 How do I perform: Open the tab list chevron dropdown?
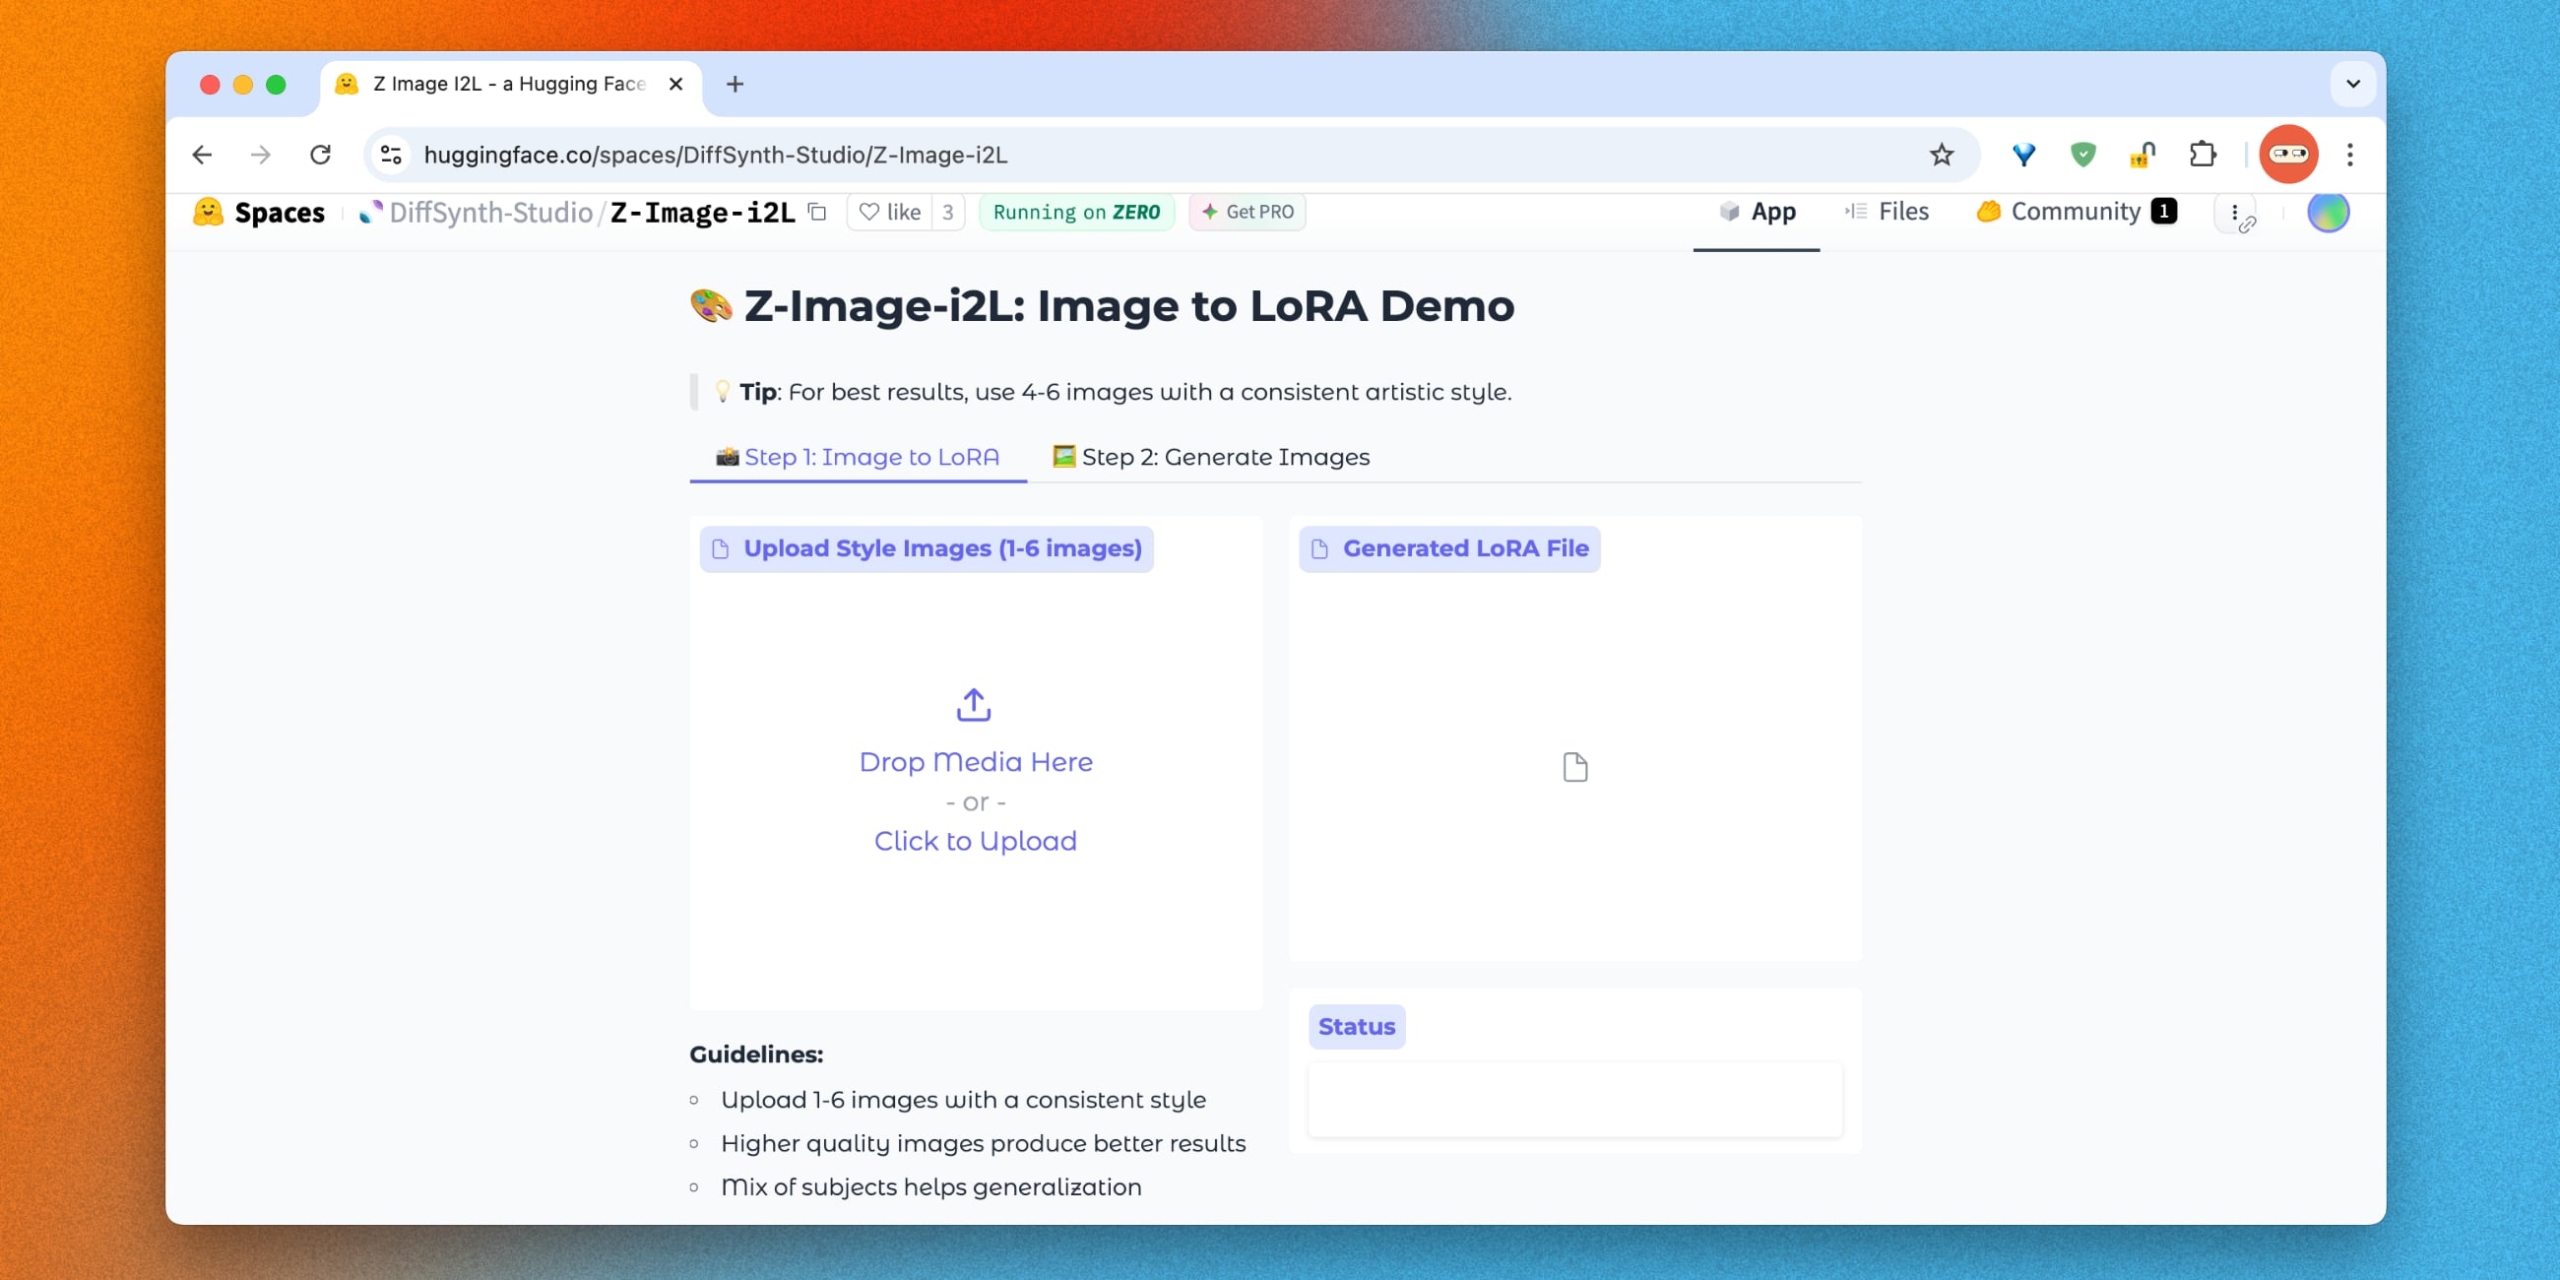tap(2353, 84)
